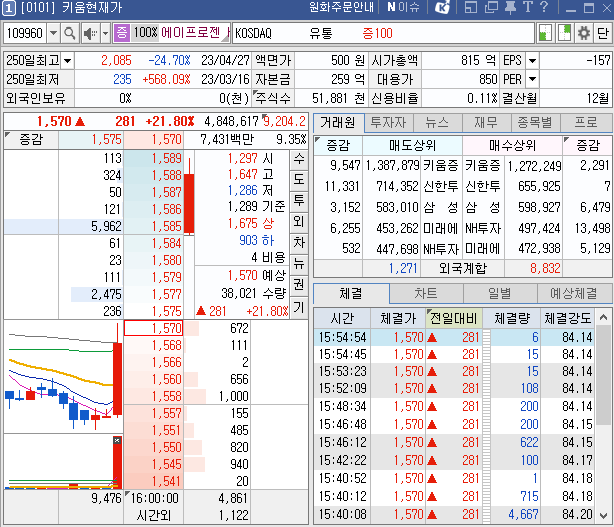Click the 외국계합 row label
The image size is (614, 527).
[462, 269]
